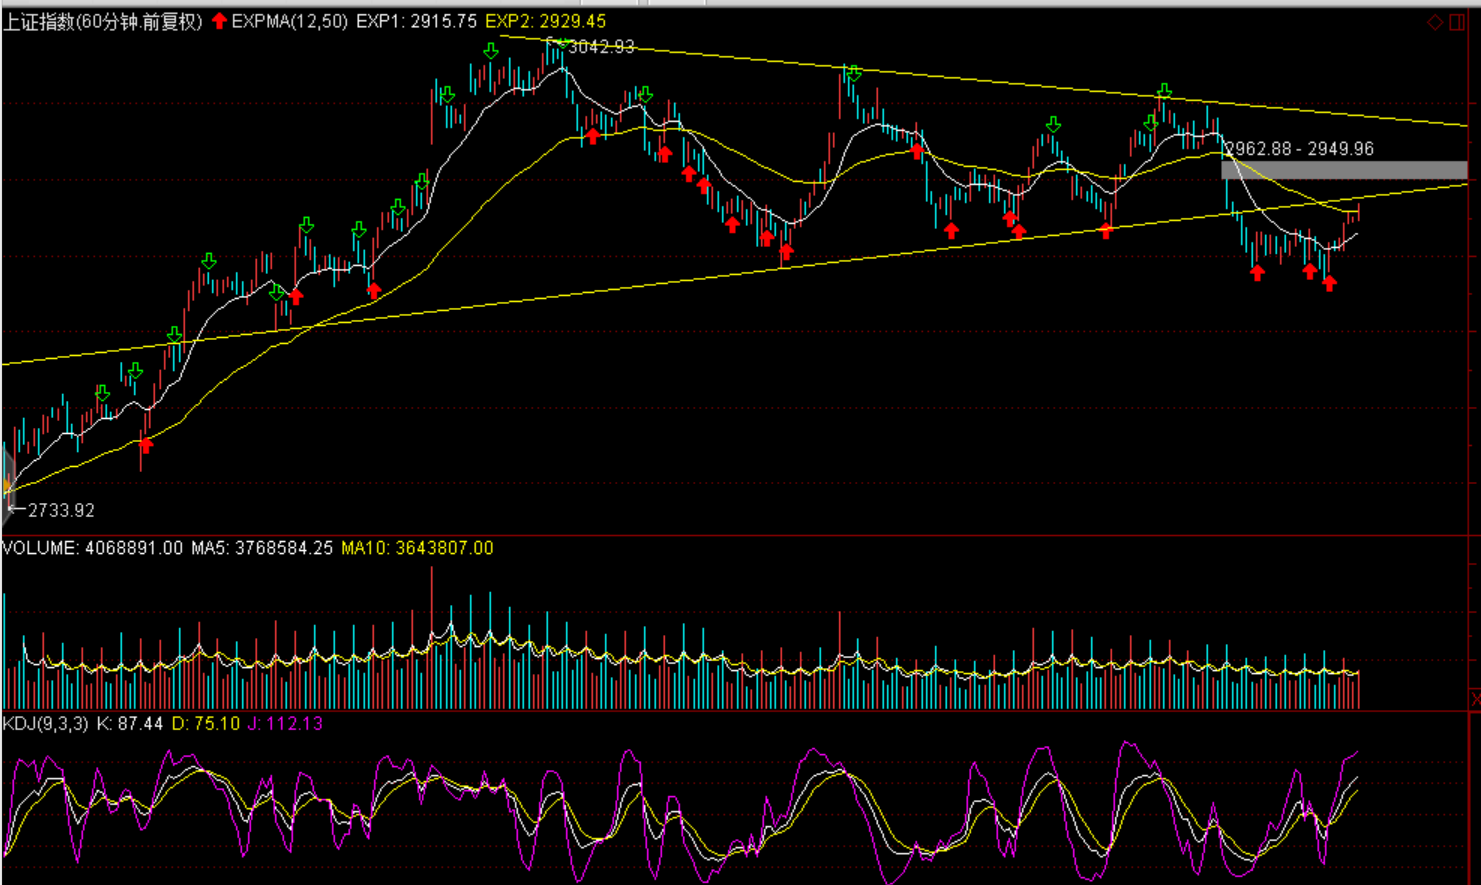Click the red diamond icon at chart top-right
Viewport: 1481px width, 885px height.
pyautogui.click(x=1435, y=22)
